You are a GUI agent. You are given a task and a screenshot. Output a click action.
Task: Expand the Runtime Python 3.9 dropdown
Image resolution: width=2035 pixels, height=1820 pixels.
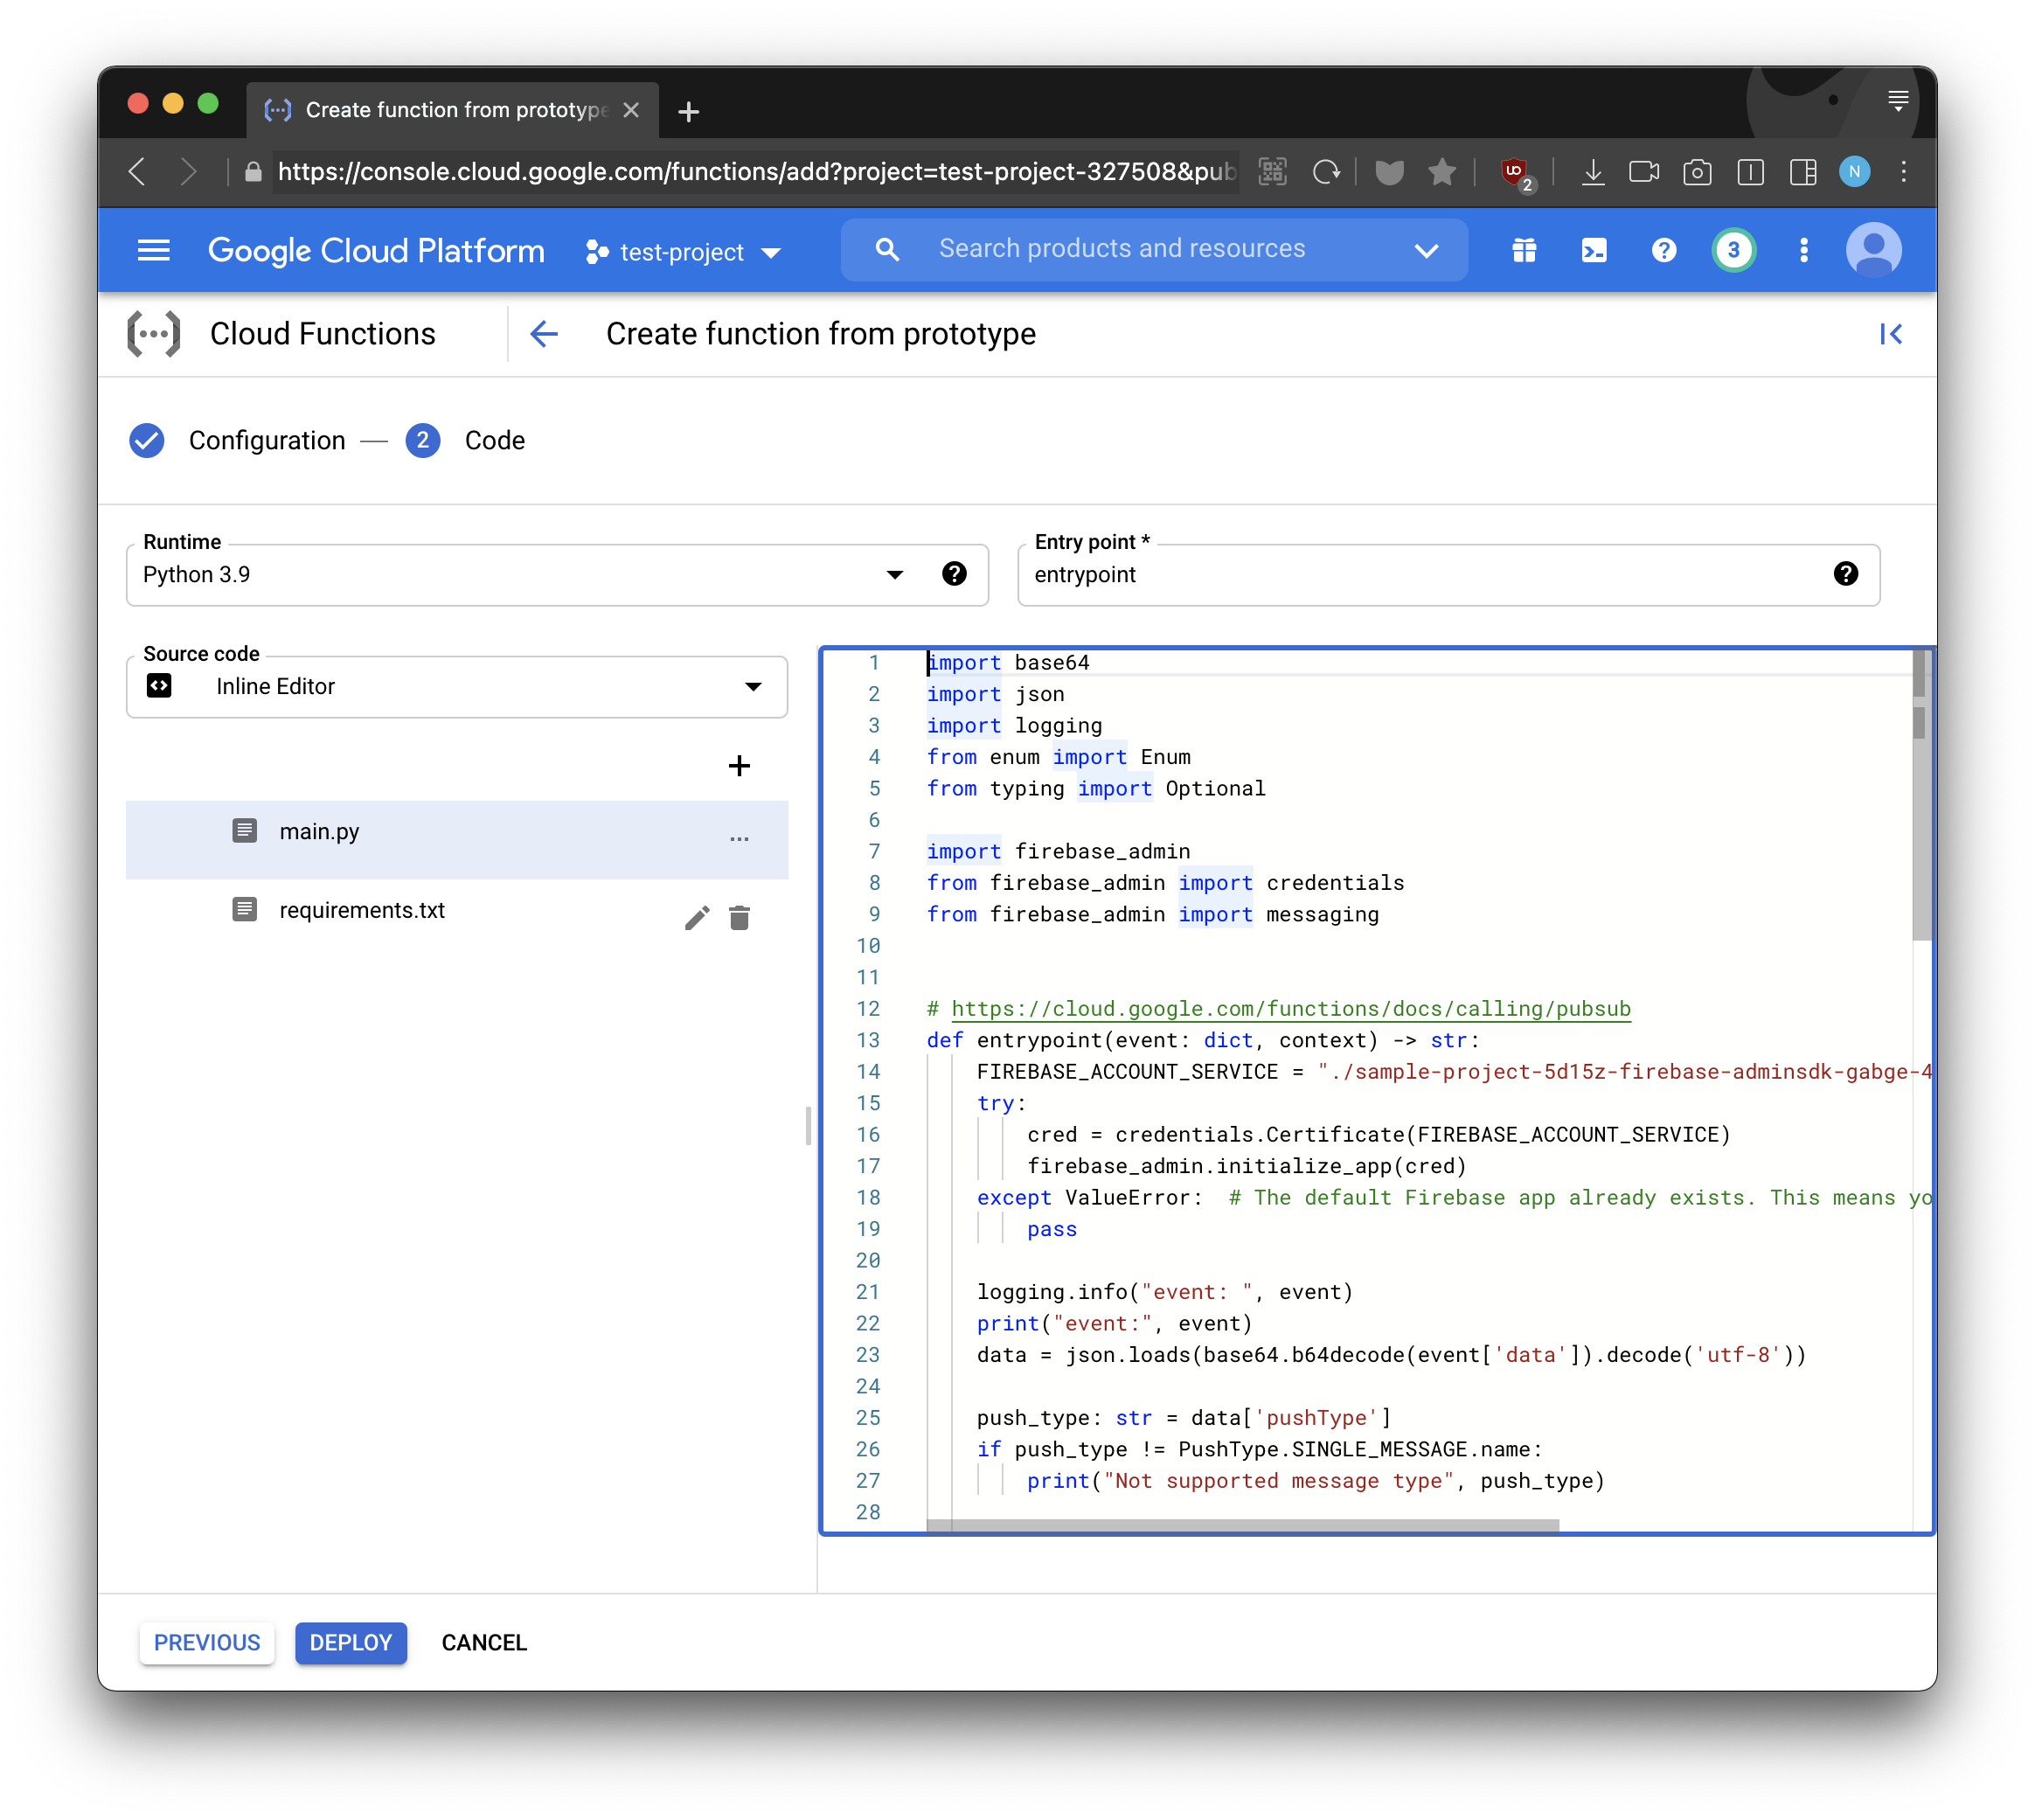coord(894,575)
